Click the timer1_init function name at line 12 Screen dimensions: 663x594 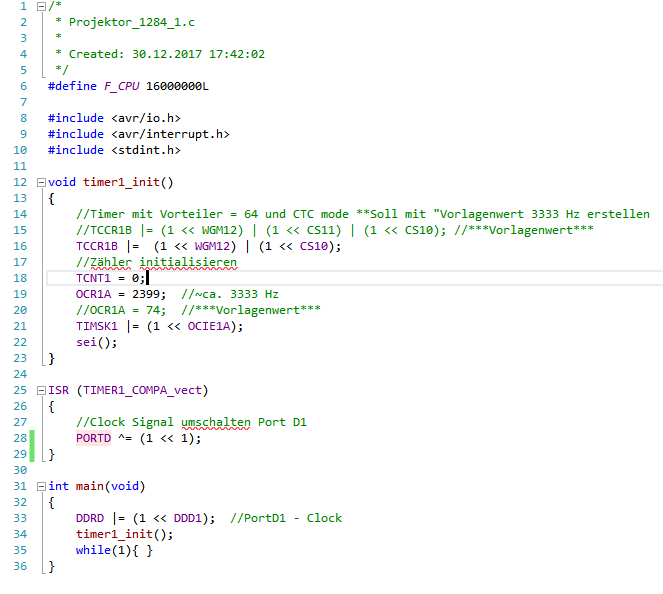[x=121, y=183]
